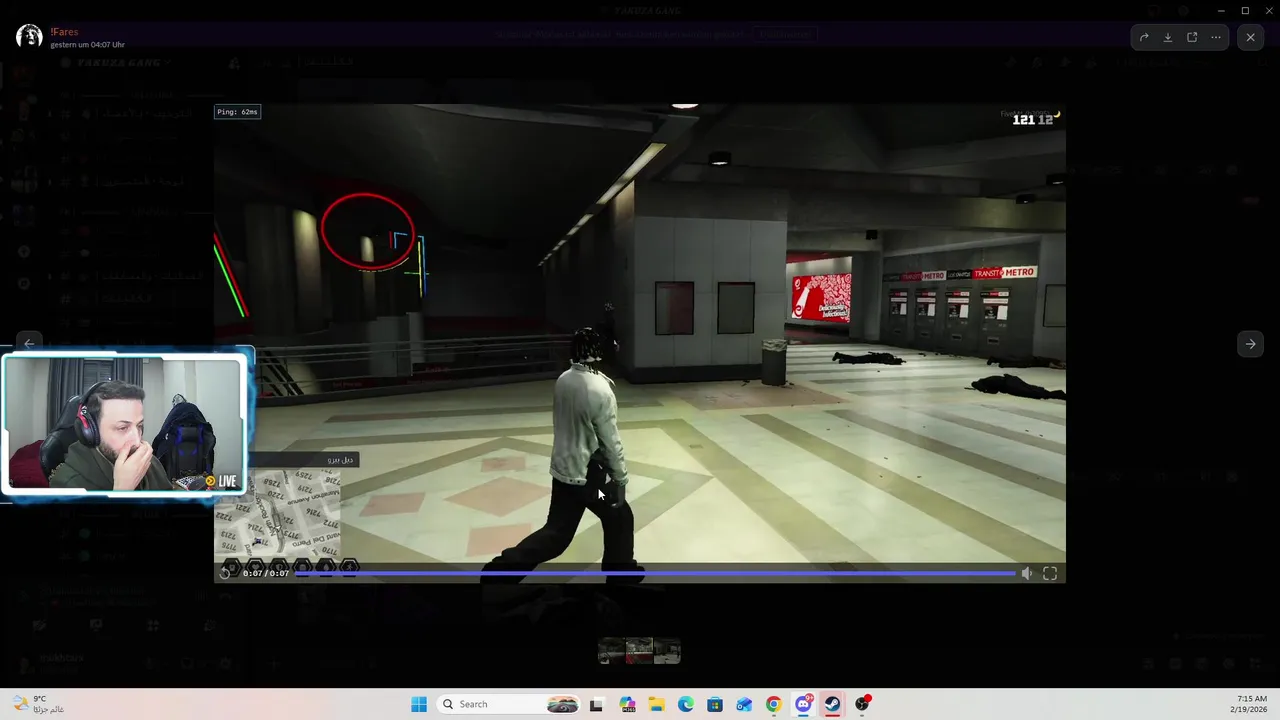
Task: Toggle fullscreen on the video player
Action: pyautogui.click(x=1050, y=573)
